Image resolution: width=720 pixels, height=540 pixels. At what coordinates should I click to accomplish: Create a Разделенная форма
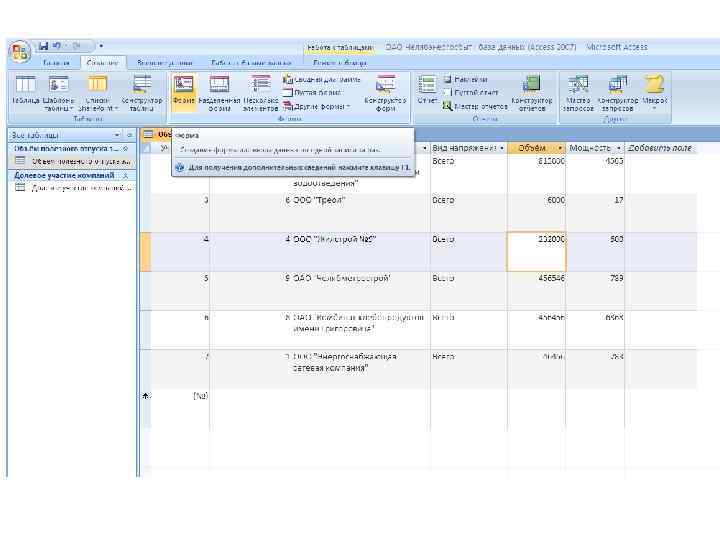pos(219,93)
